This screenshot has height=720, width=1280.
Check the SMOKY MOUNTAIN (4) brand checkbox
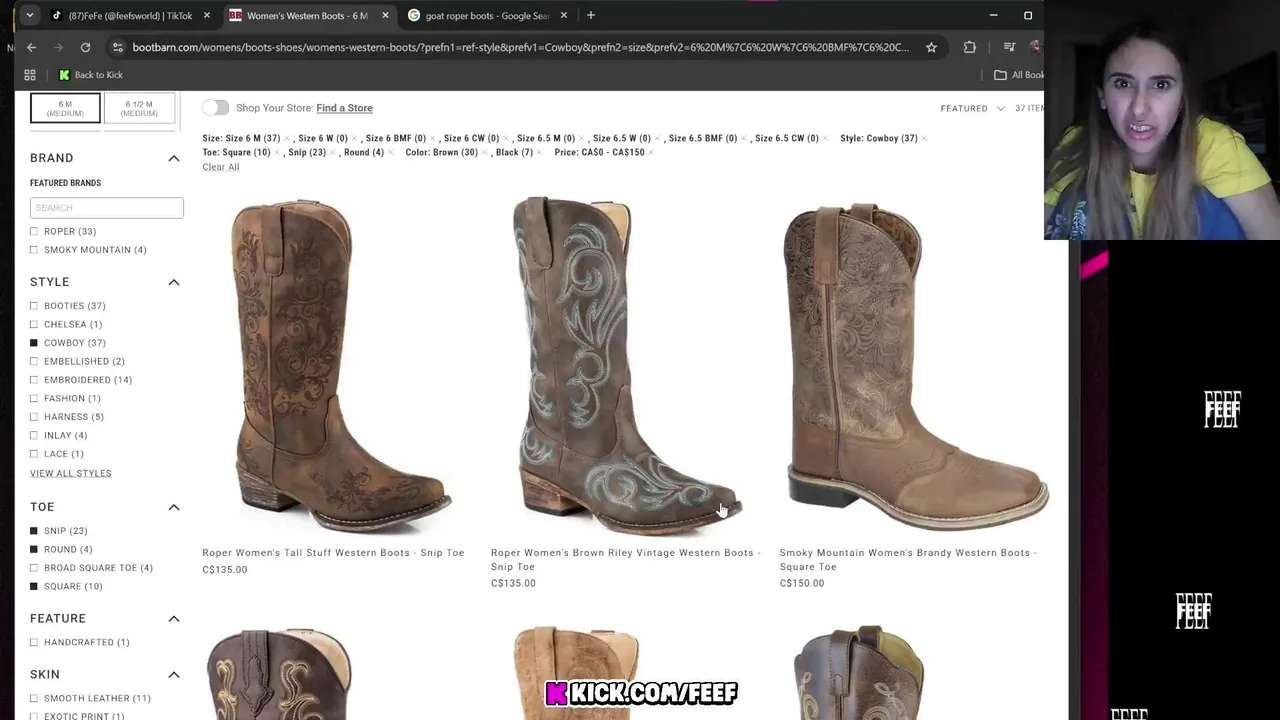[x=34, y=250]
